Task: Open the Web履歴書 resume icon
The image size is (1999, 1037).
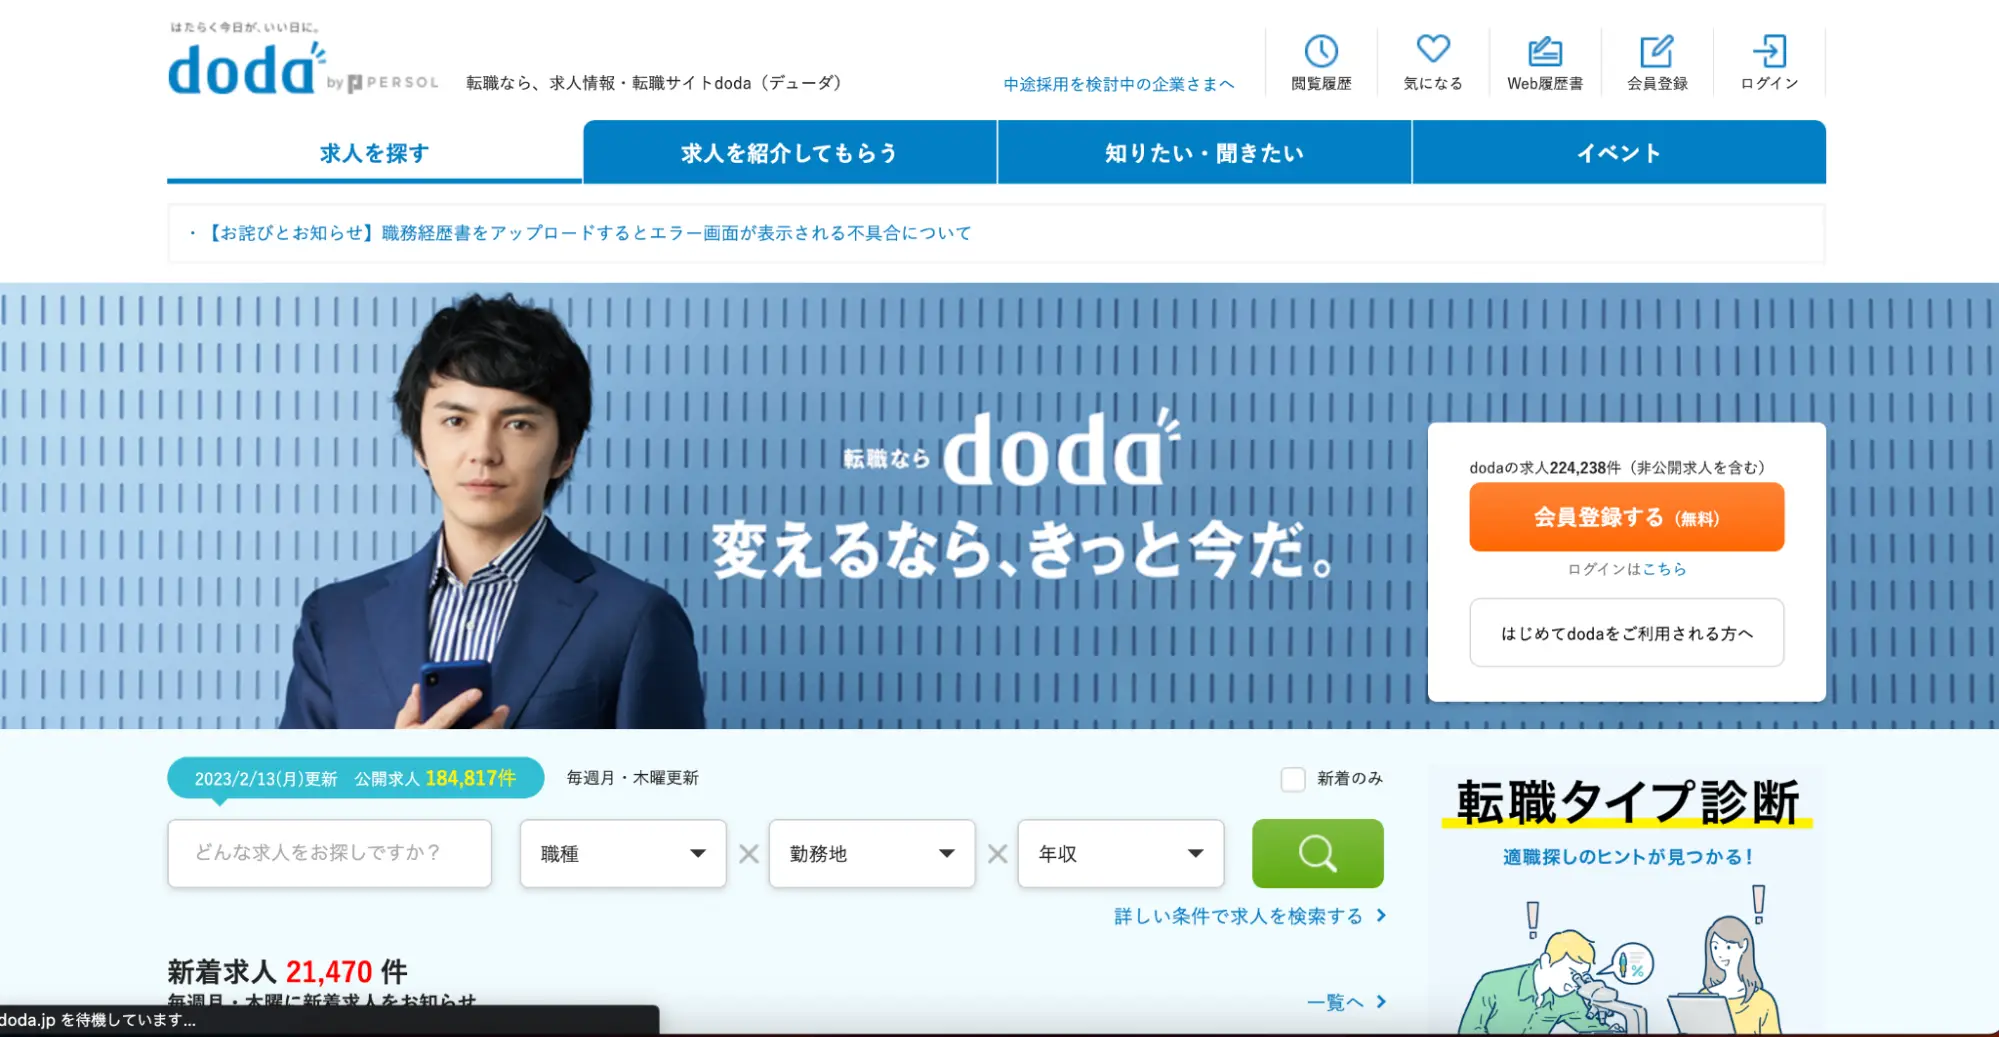Action: 1544,51
